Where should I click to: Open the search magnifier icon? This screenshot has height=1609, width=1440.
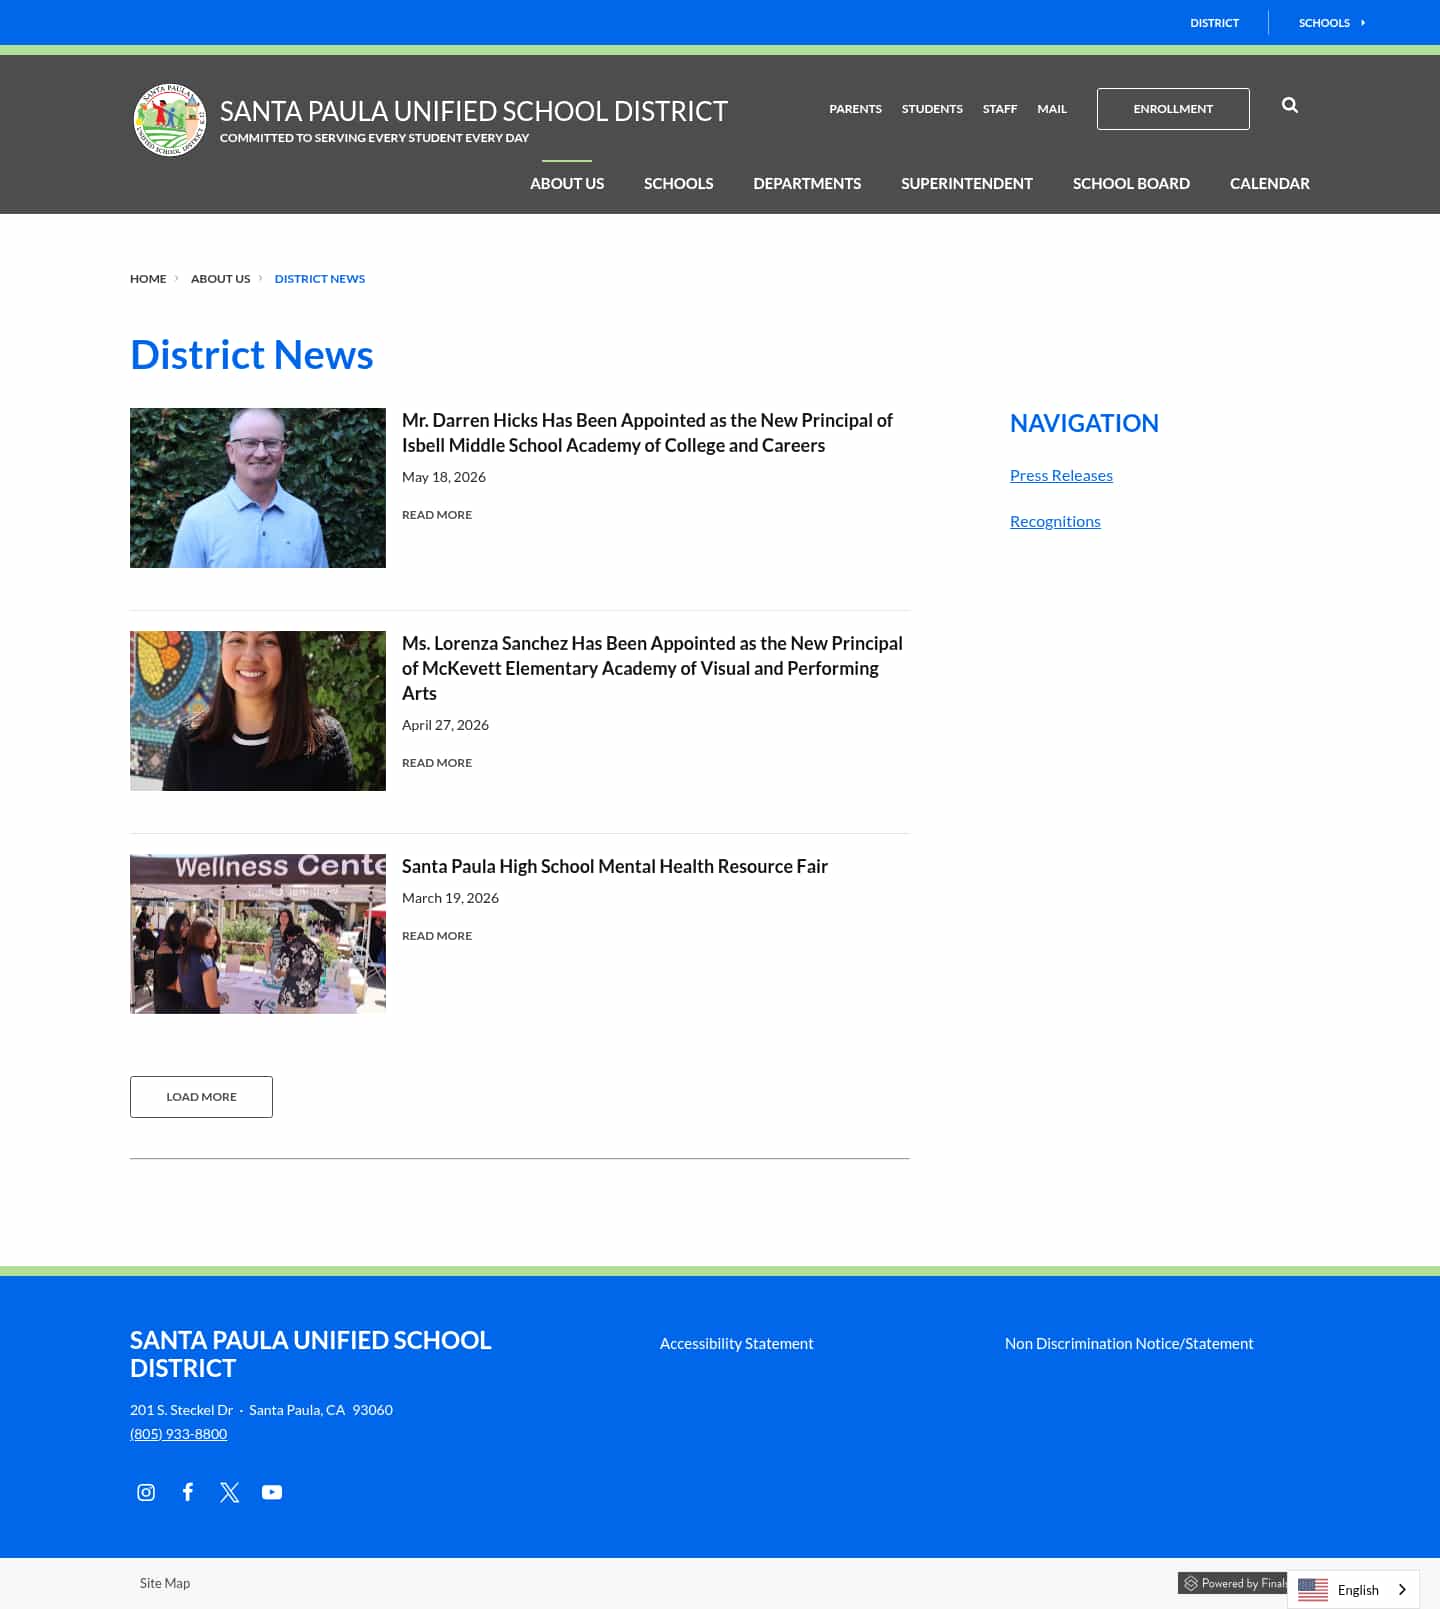coord(1290,105)
